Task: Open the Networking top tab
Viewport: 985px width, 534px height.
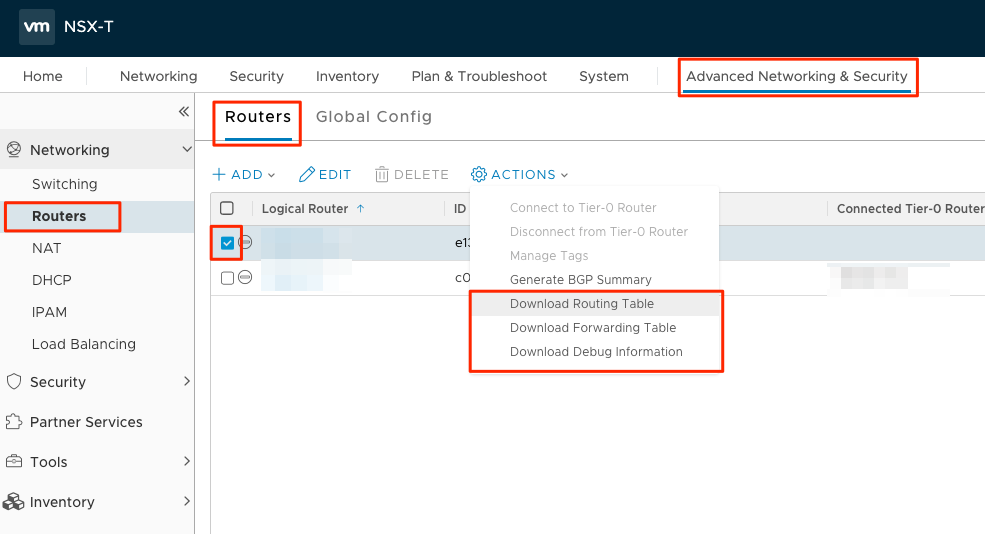Action: tap(158, 76)
